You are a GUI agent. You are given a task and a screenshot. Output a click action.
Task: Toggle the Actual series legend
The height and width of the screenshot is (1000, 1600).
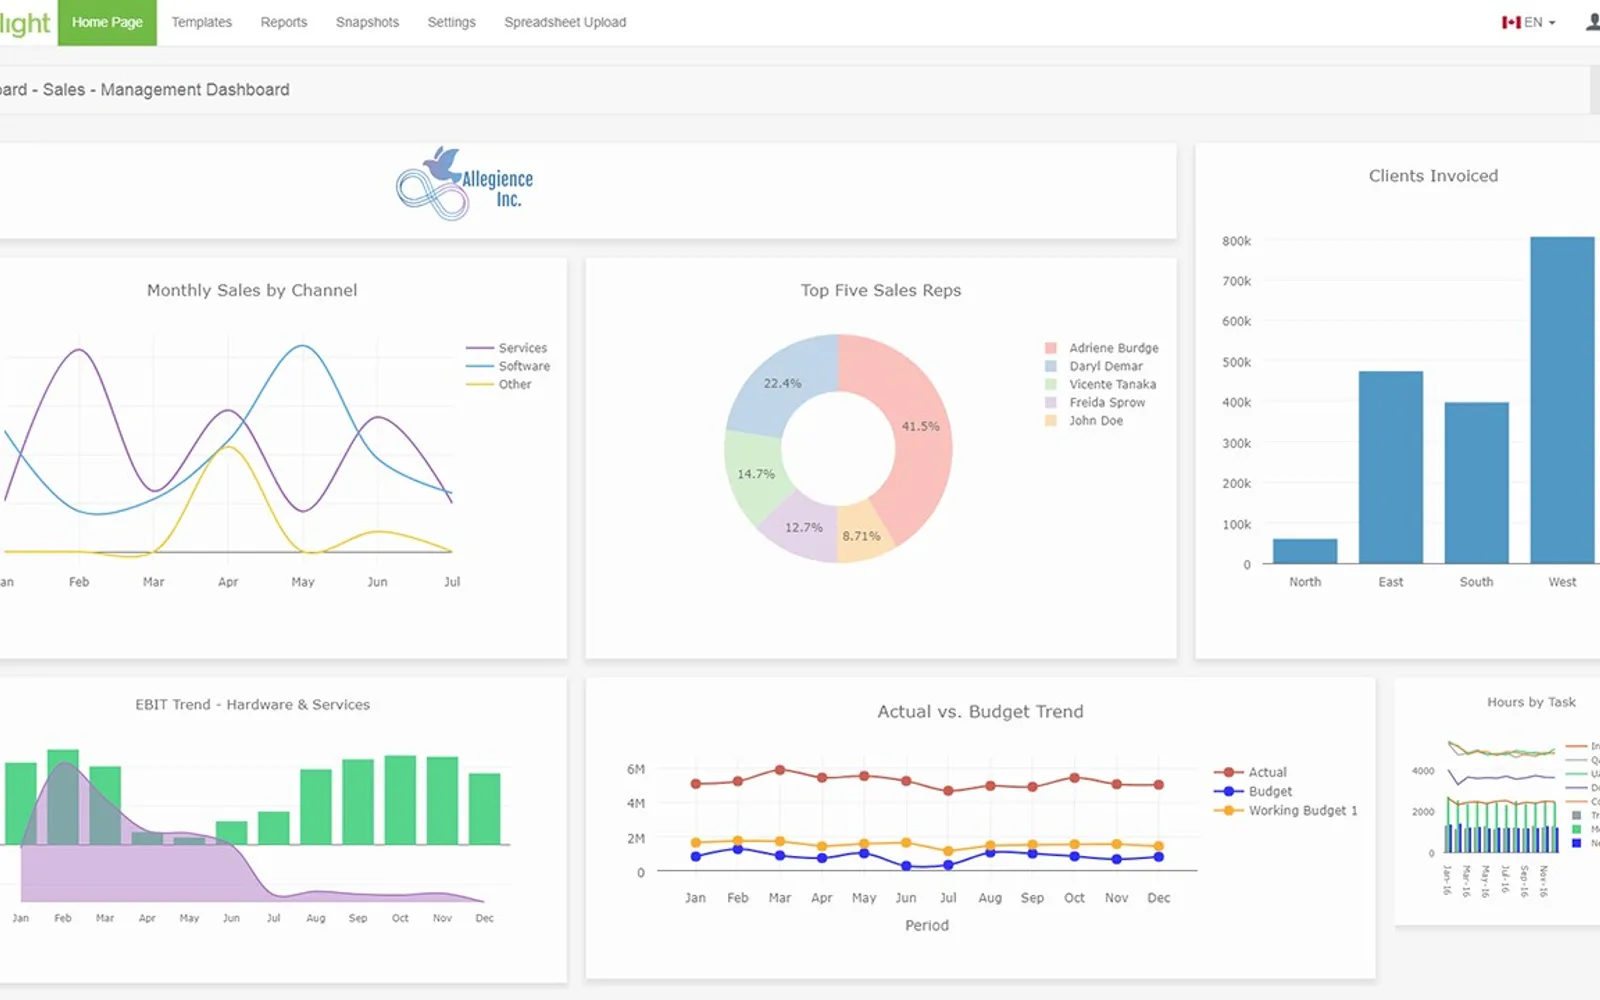coord(1251,772)
